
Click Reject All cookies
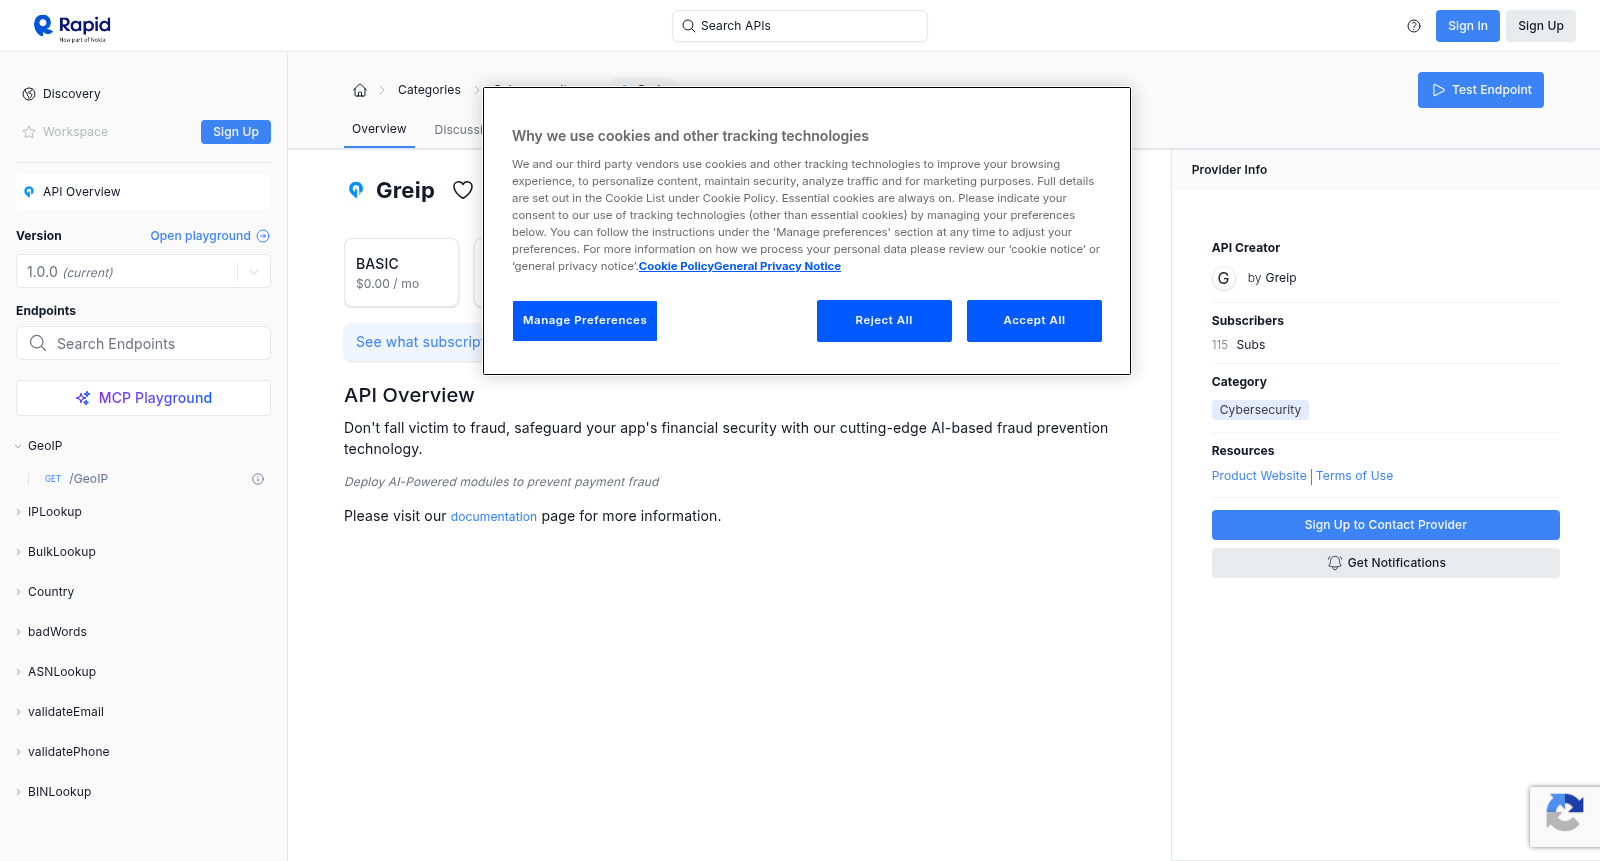coord(884,321)
